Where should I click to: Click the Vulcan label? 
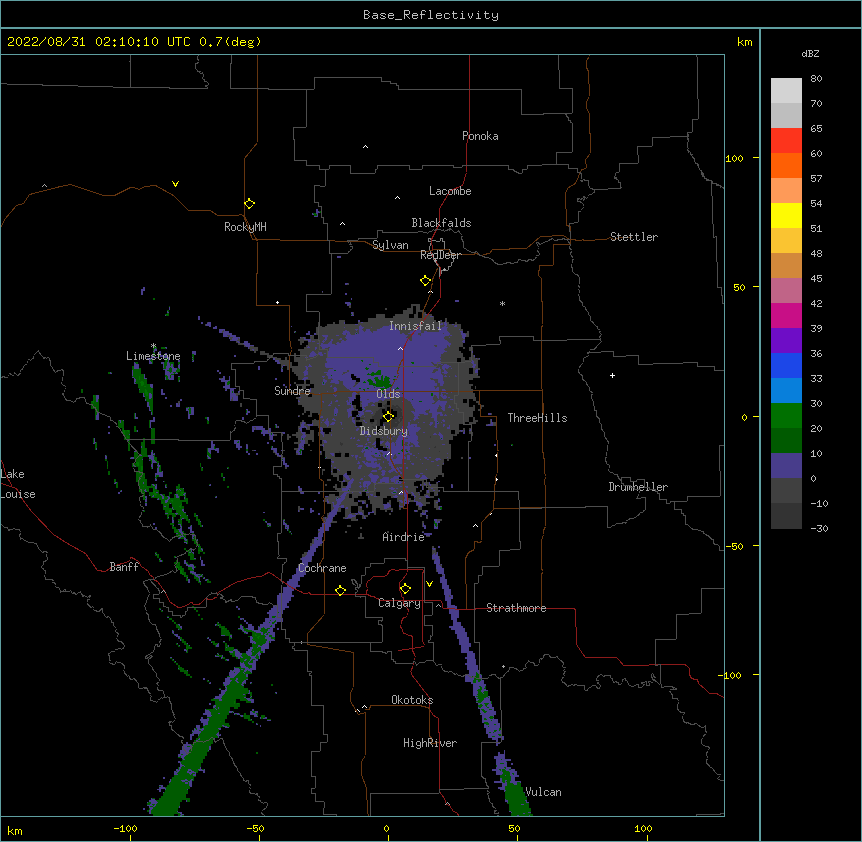[543, 792]
